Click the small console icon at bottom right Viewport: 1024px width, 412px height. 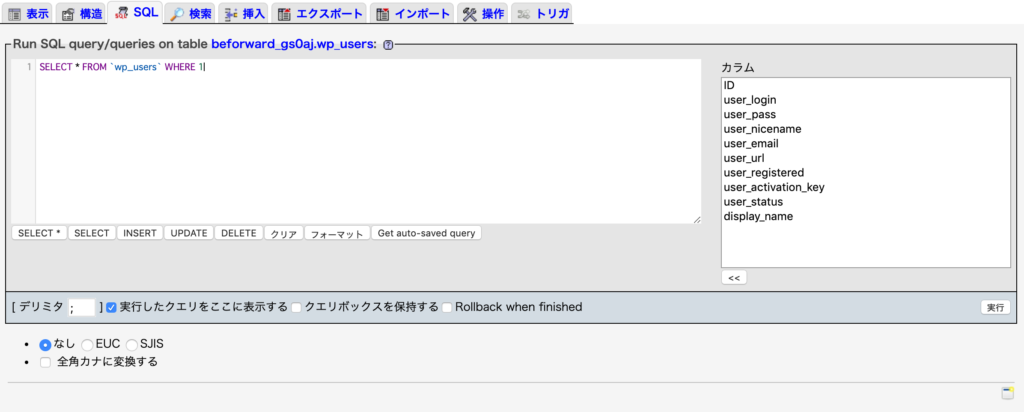click(x=1007, y=392)
